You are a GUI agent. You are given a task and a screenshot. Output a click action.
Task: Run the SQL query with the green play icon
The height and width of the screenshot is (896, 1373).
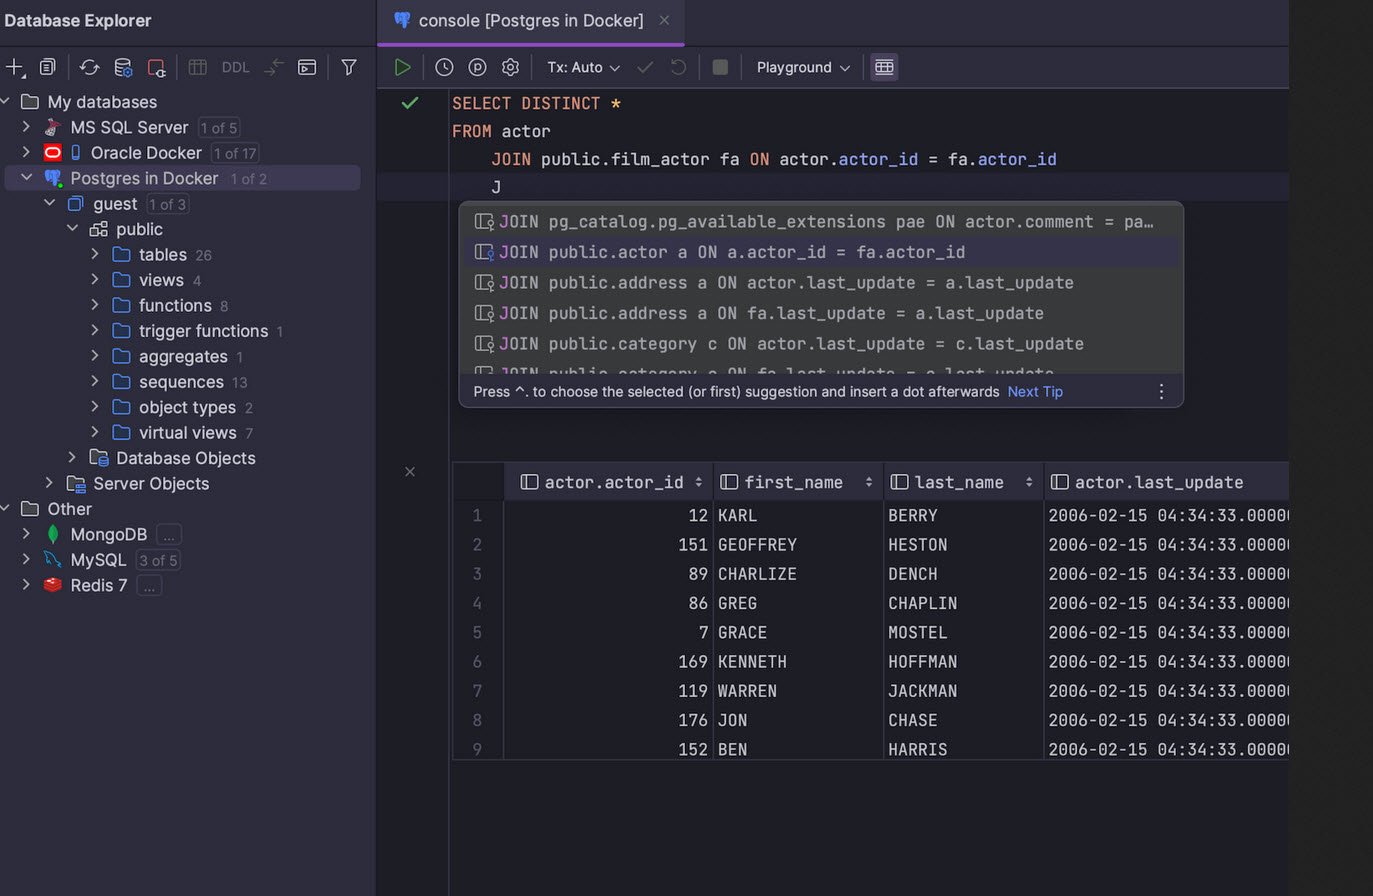[x=403, y=67]
